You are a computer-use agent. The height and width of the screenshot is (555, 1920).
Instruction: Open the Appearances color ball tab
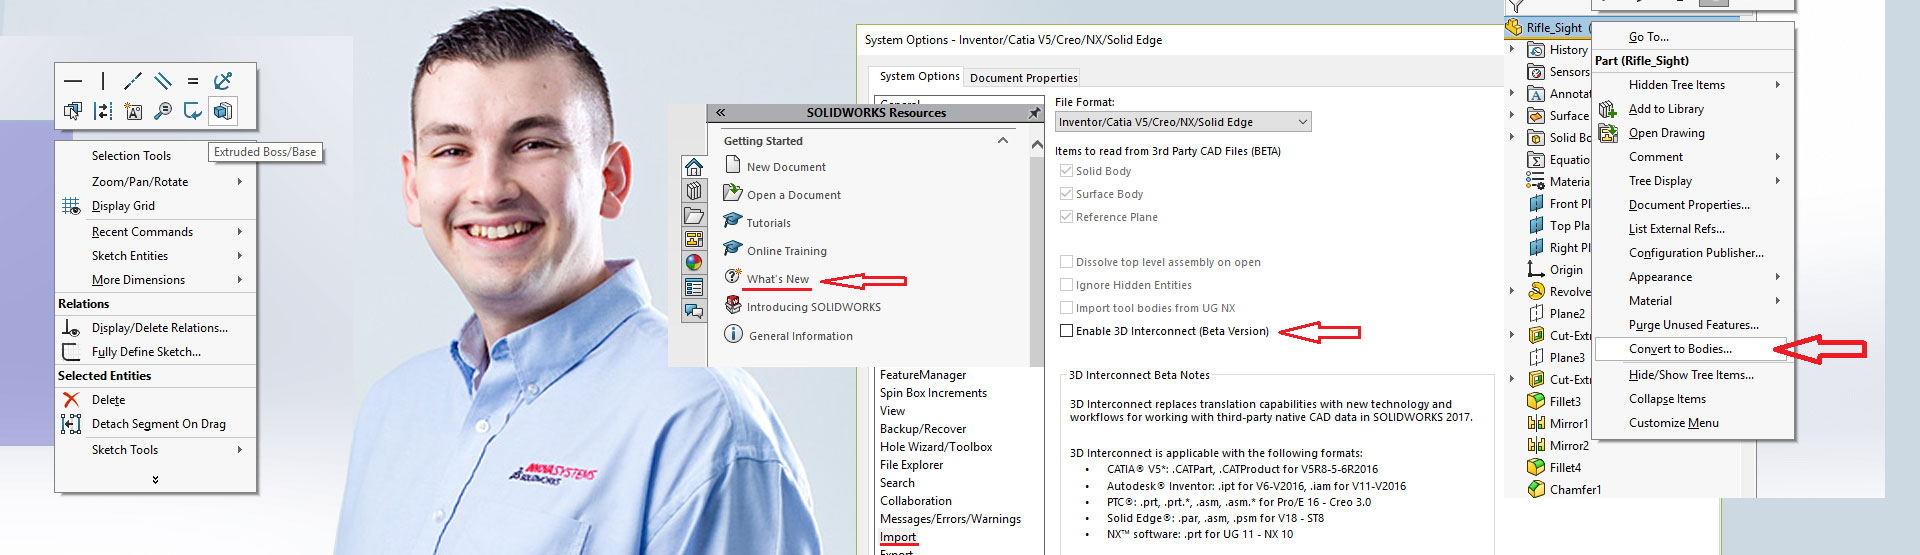pos(694,263)
